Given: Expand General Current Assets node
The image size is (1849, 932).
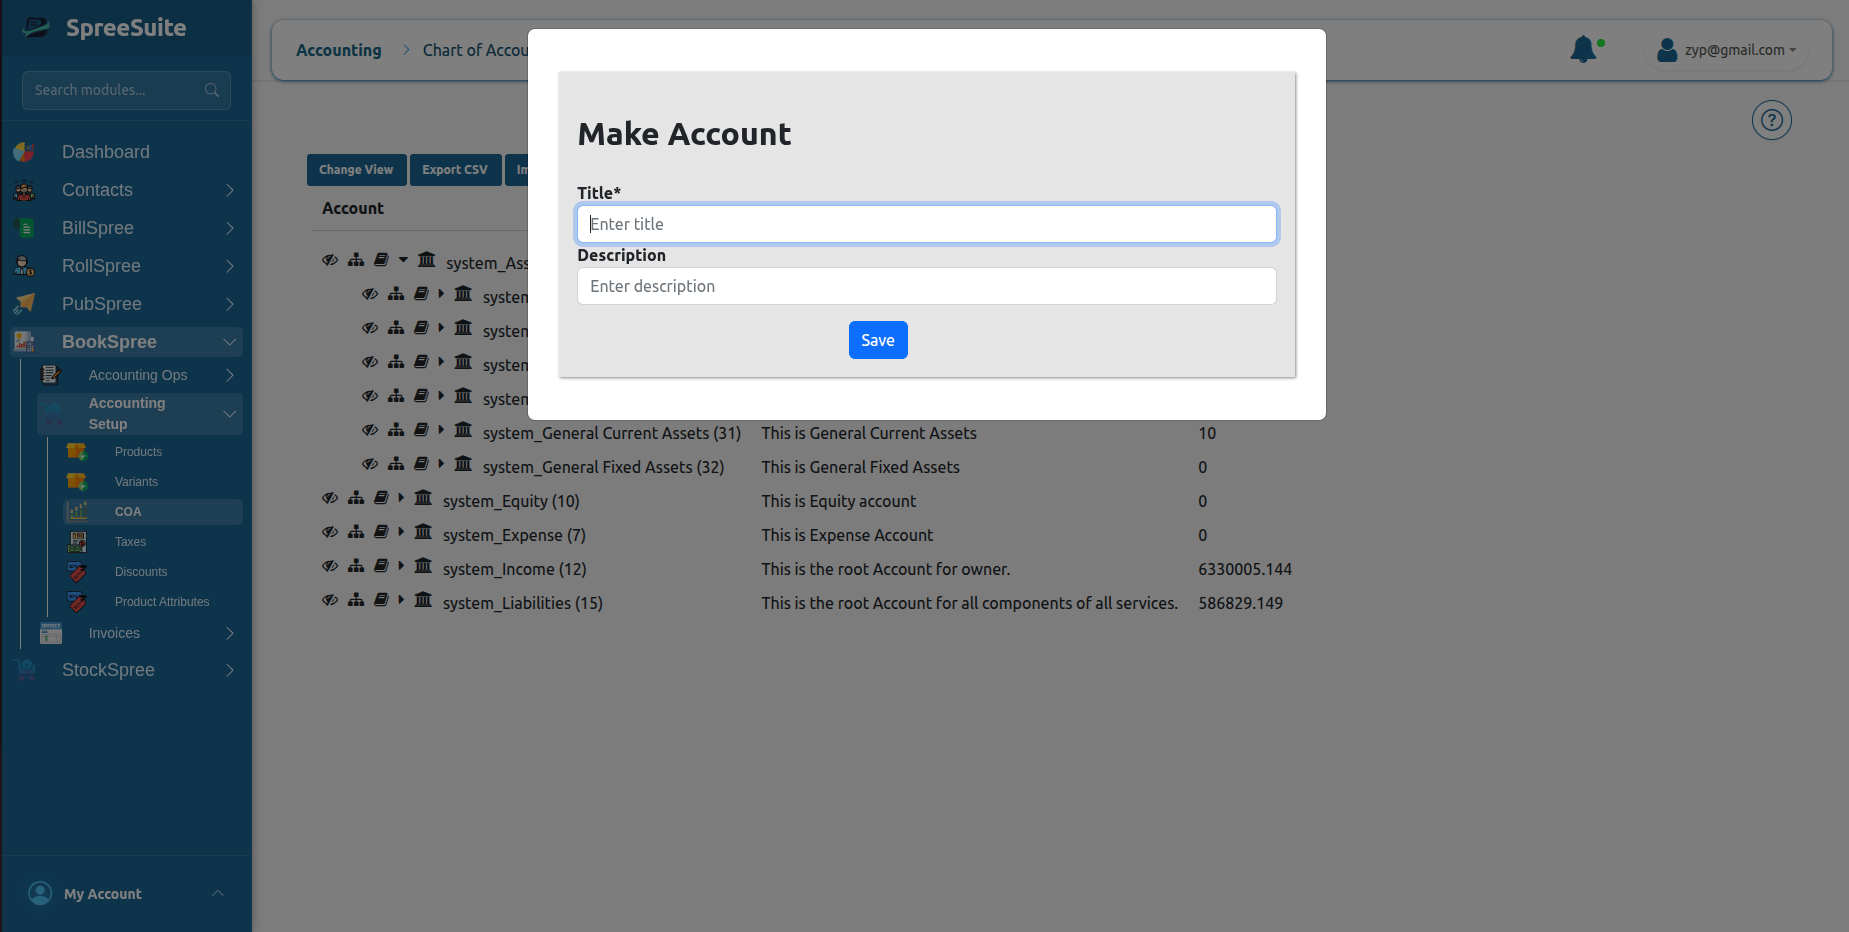Looking at the screenshot, I should click(x=441, y=430).
